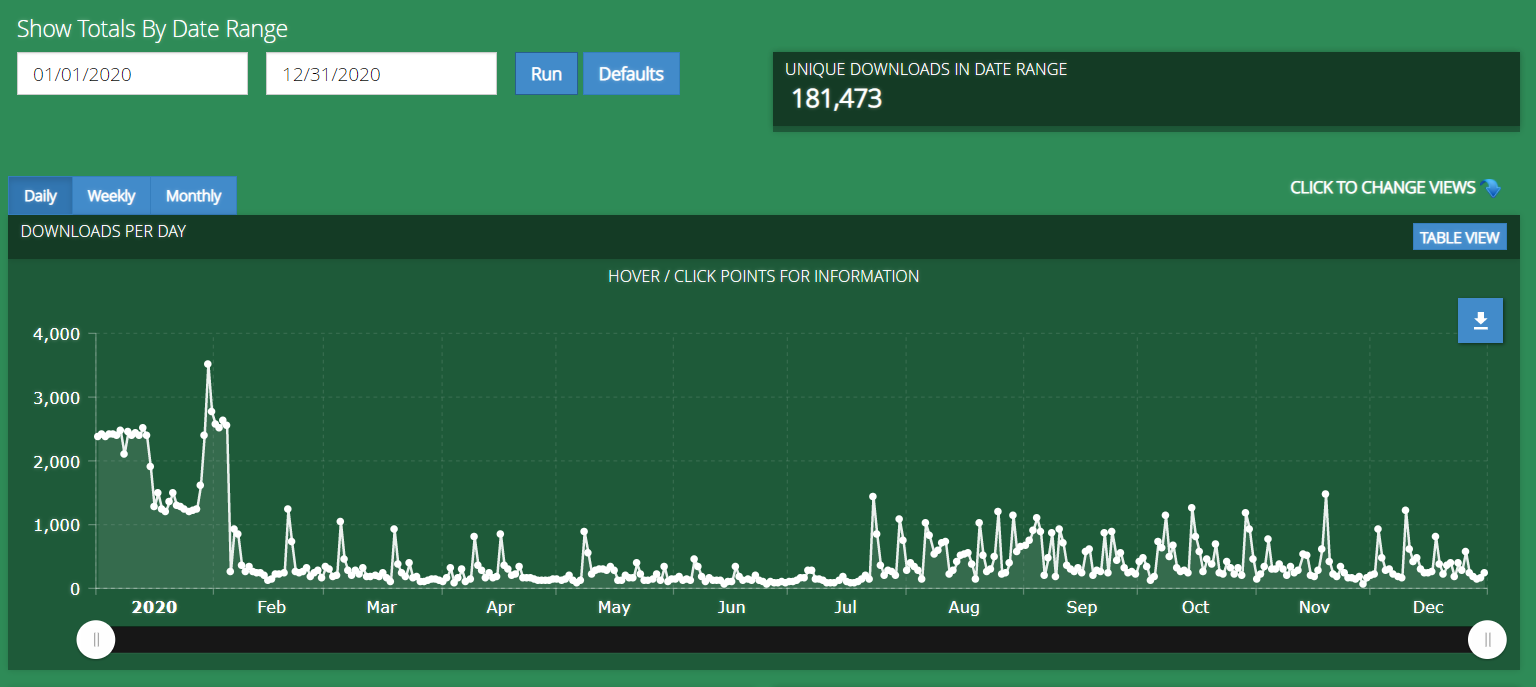The image size is (1536, 687).
Task: Click the start date field showing 01/01/2020
Action: click(132, 74)
